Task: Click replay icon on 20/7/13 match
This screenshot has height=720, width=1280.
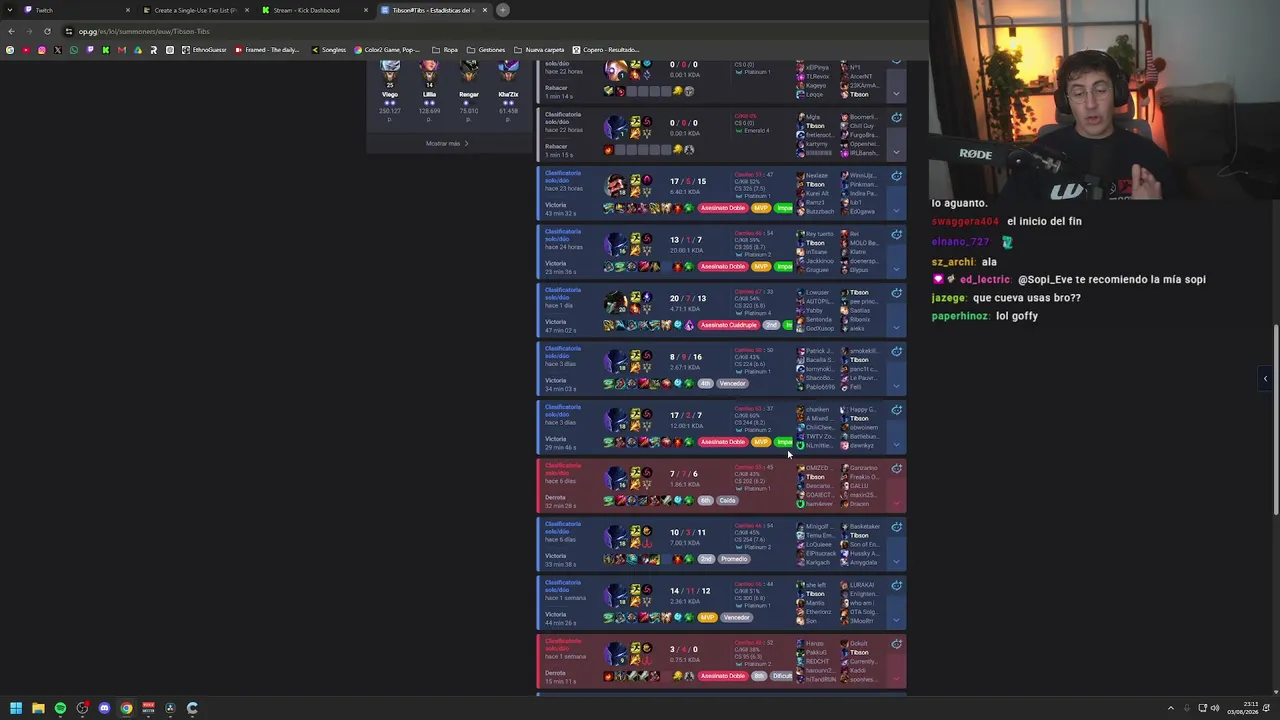Action: click(897, 293)
